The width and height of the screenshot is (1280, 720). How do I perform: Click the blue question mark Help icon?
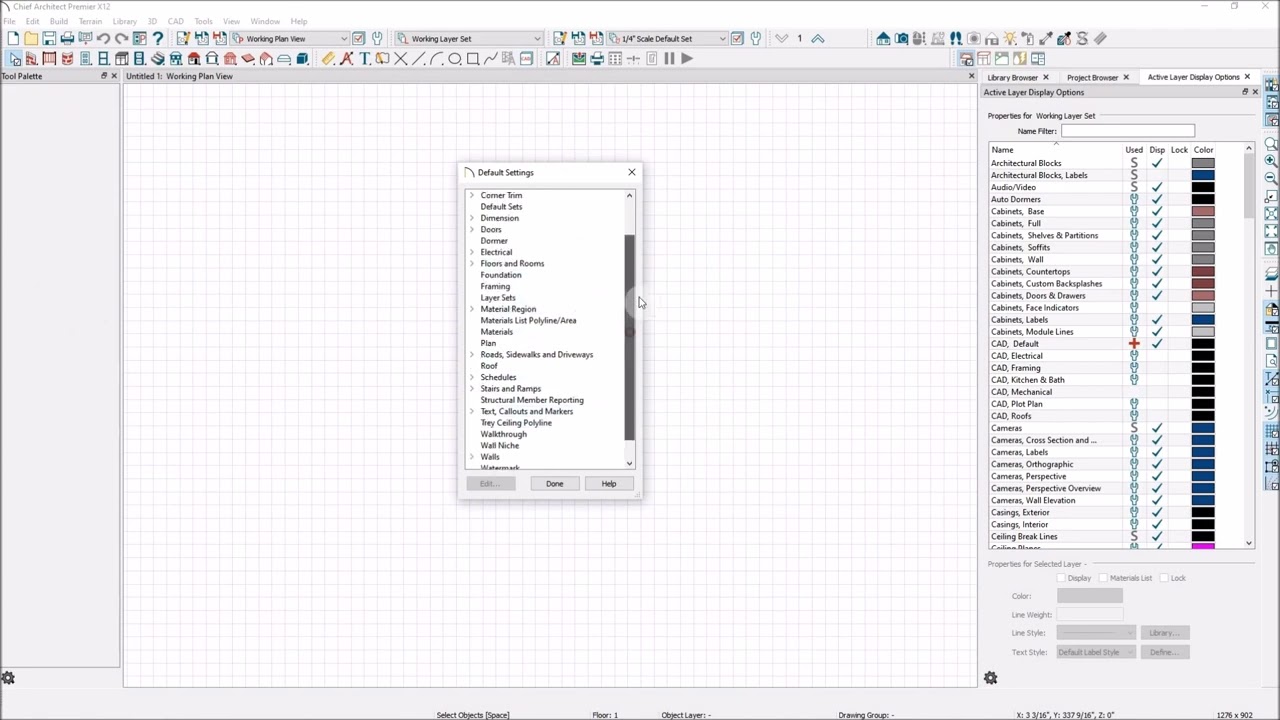(x=157, y=39)
